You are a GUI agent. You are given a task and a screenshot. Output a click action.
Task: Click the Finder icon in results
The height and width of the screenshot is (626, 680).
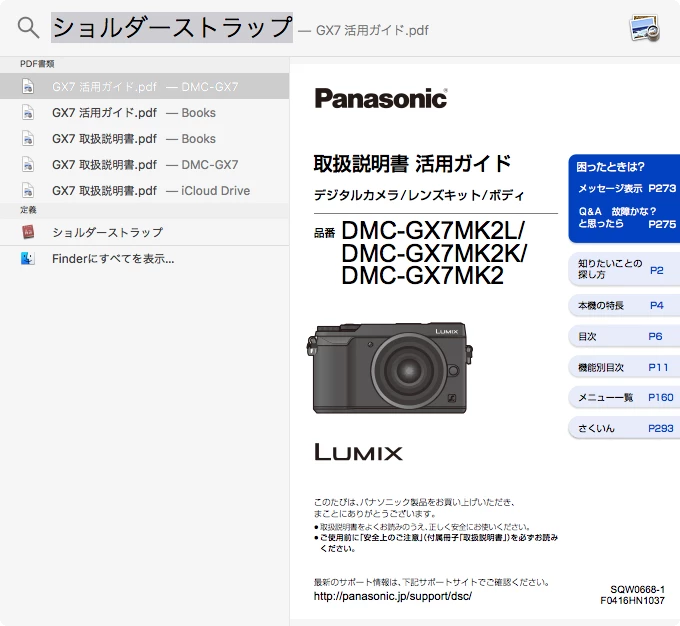28,259
